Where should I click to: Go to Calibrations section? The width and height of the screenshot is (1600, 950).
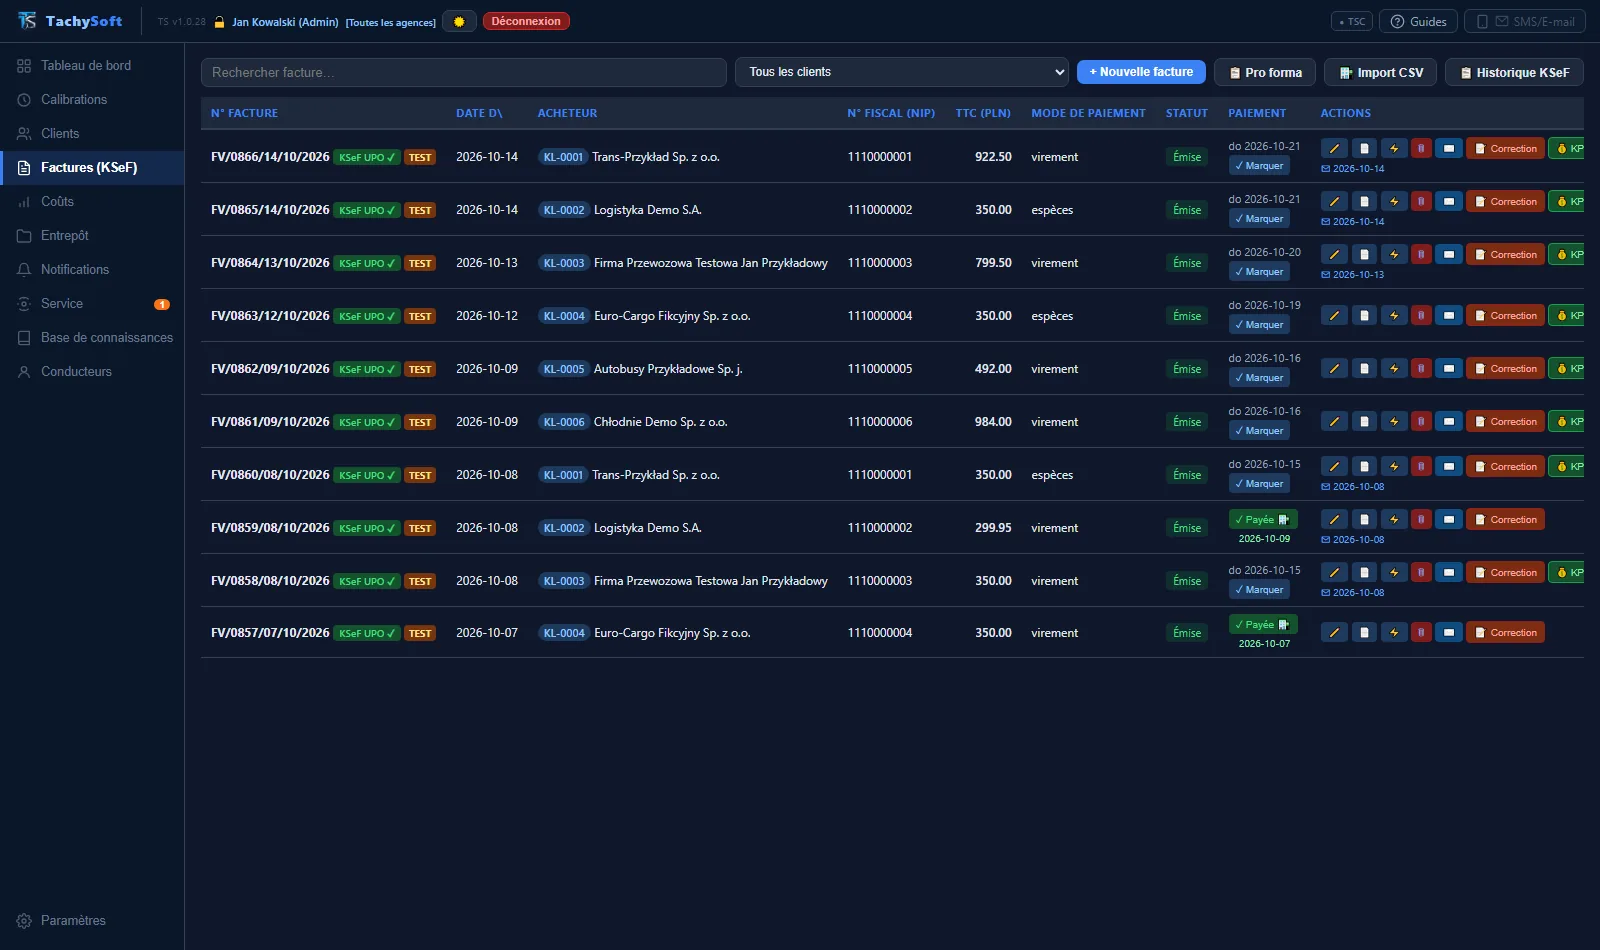92,99
